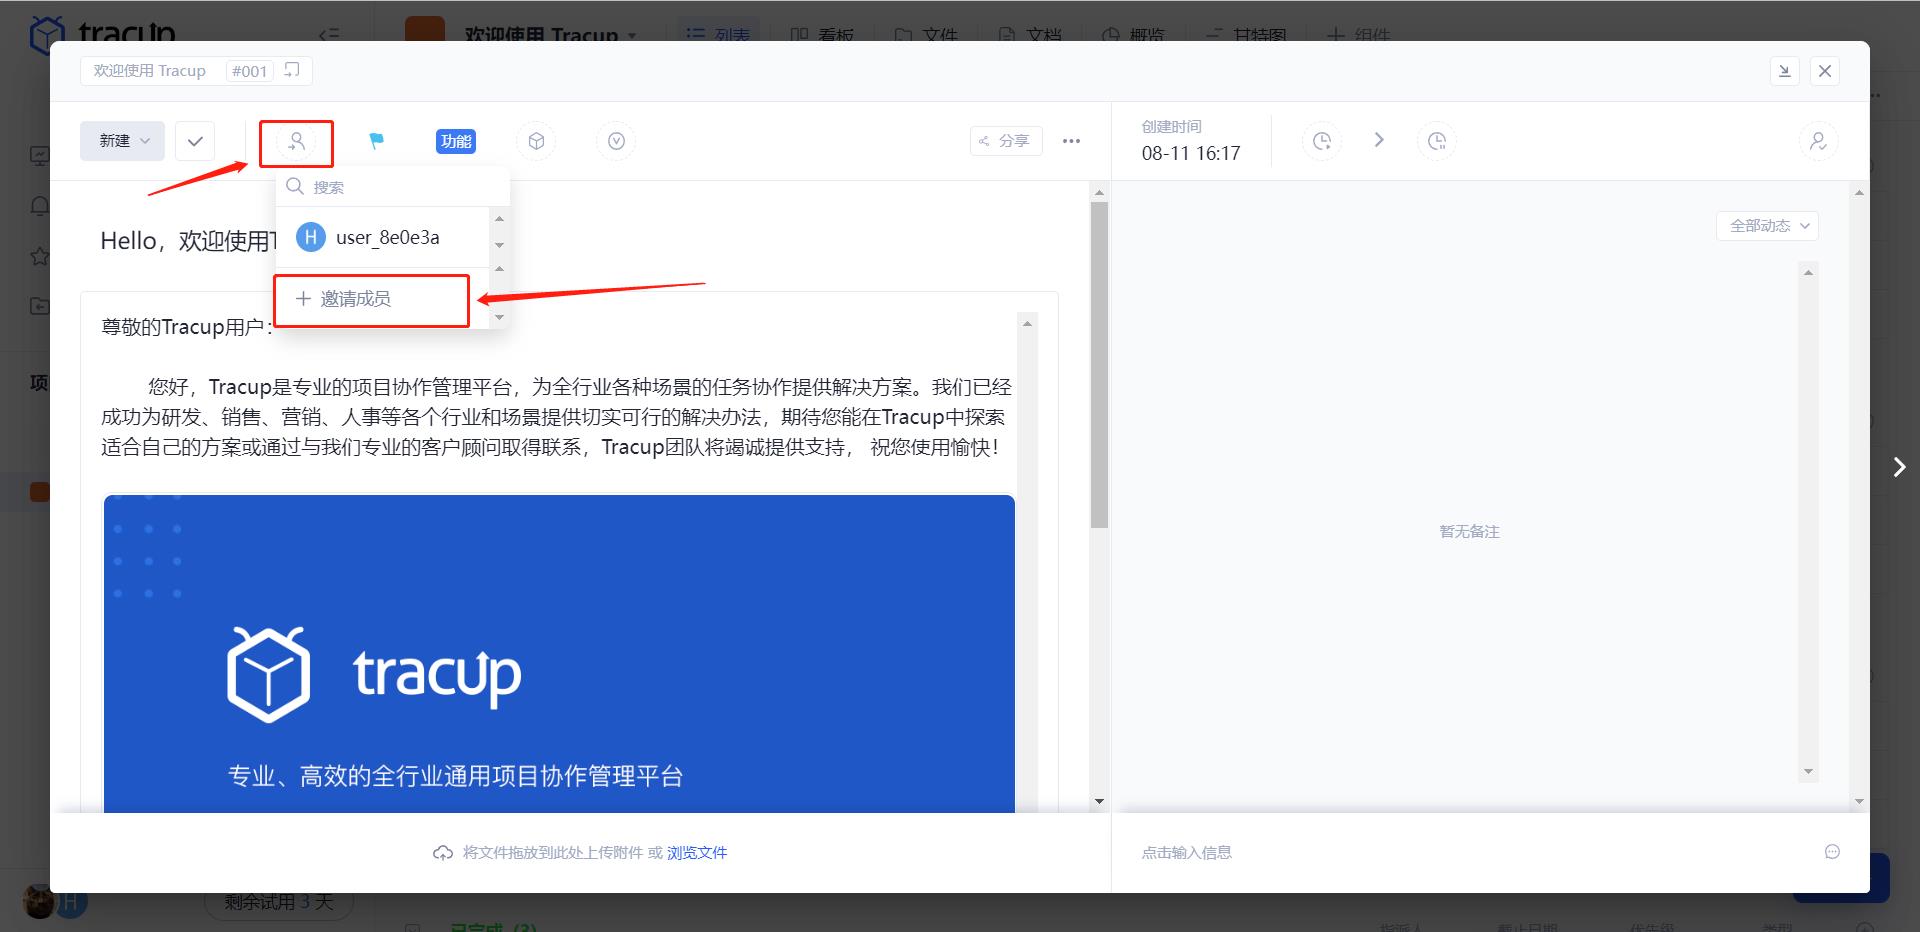Screen dimensions: 1920x932
Task: Open the emoji icon in comment box
Action: point(1832,852)
